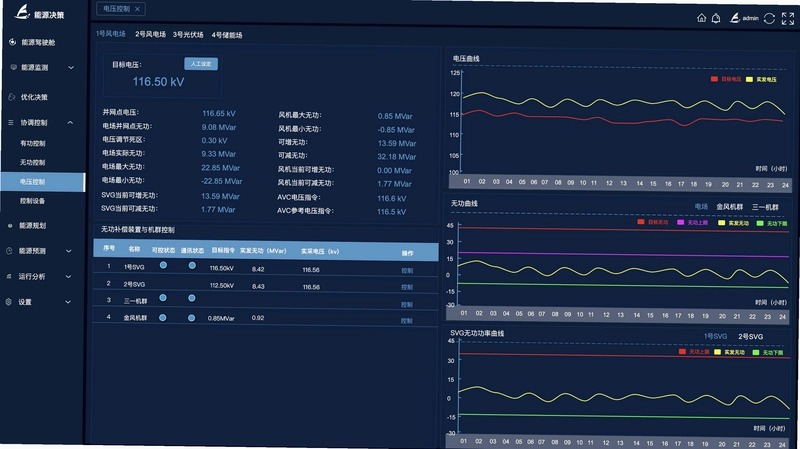The width and height of the screenshot is (800, 449).
Task: Toggle 通讯状态 indicator for 三一机群
Action: (x=191, y=298)
